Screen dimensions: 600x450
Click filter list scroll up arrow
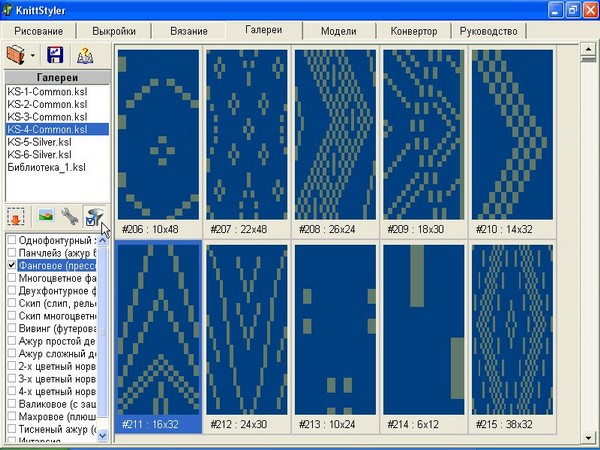[103, 241]
